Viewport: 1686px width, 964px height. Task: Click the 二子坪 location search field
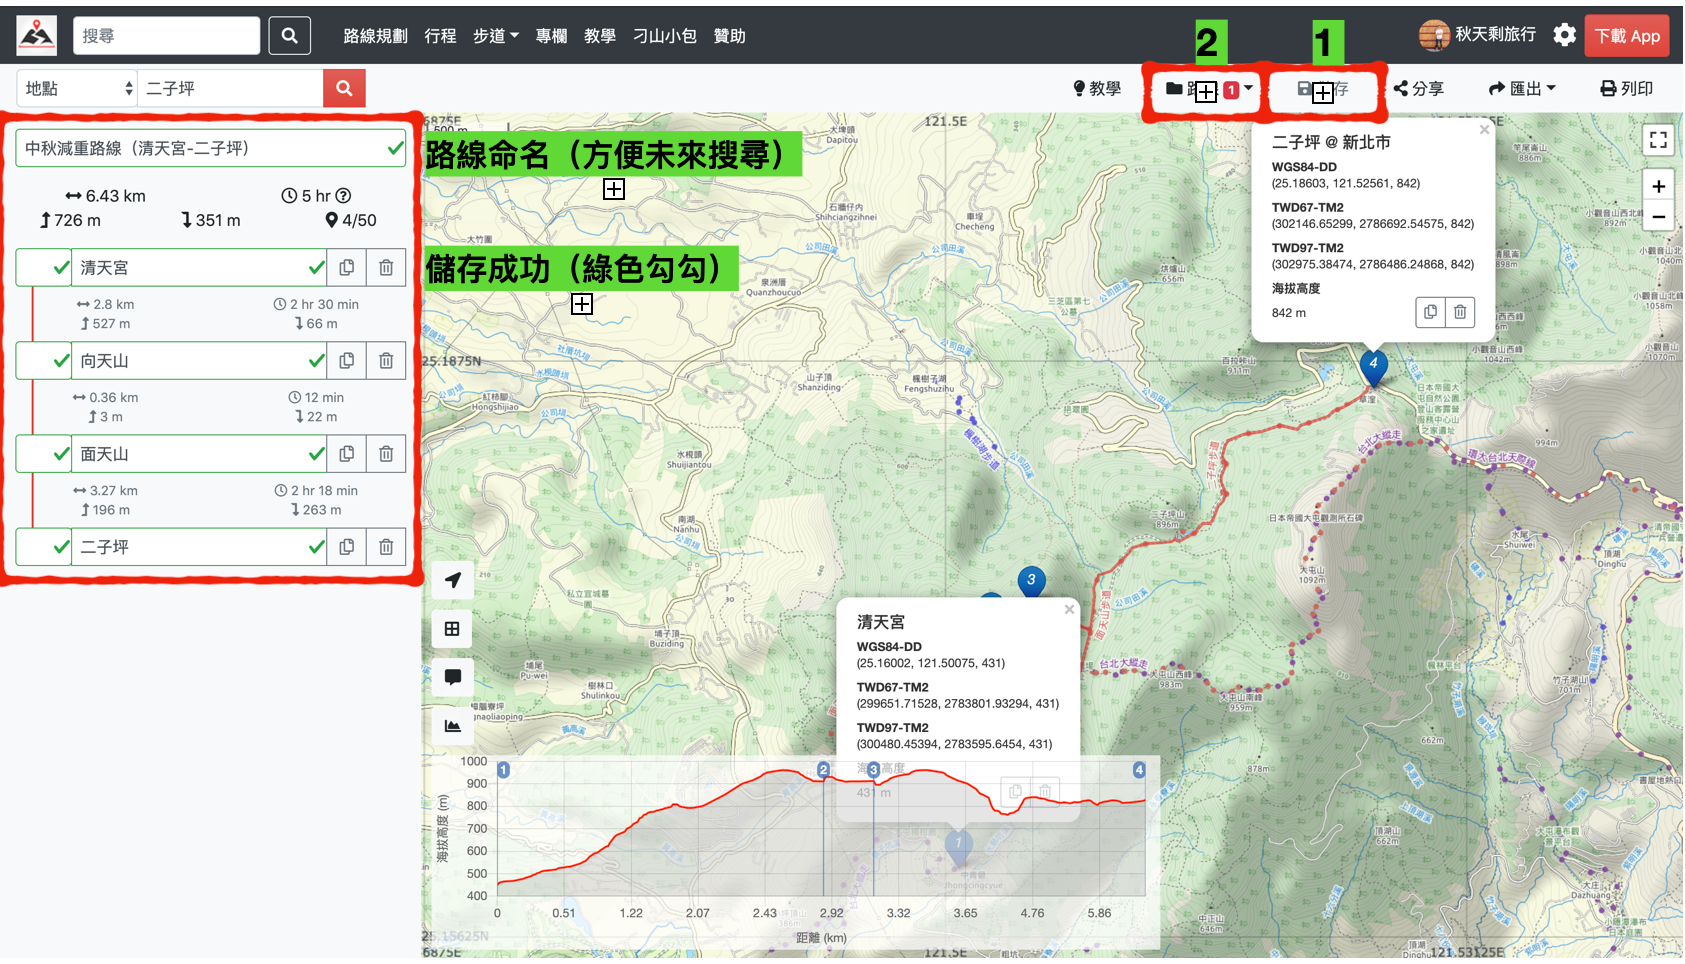230,88
